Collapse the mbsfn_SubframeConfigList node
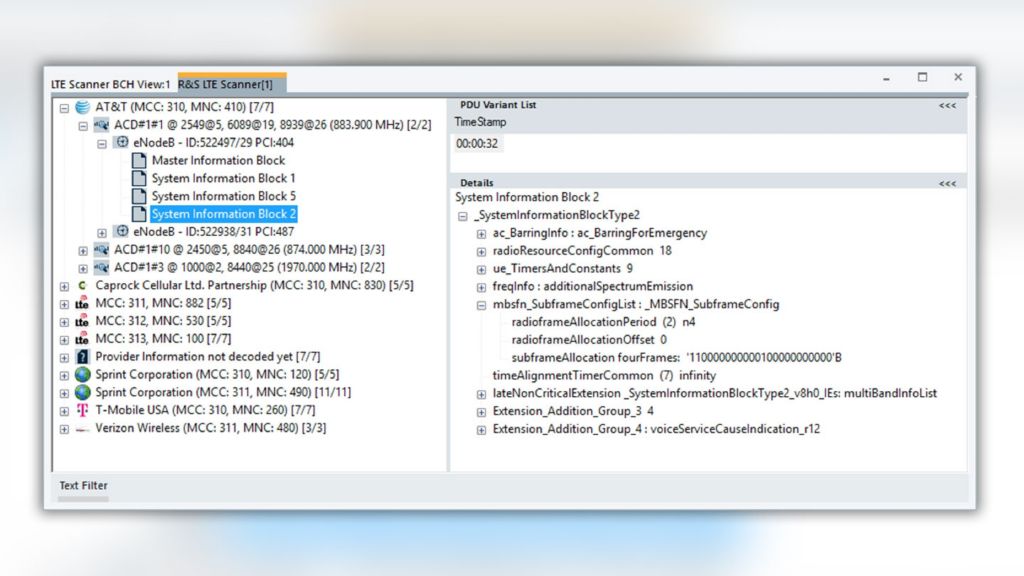Viewport: 1024px width, 576px height. tap(482, 304)
